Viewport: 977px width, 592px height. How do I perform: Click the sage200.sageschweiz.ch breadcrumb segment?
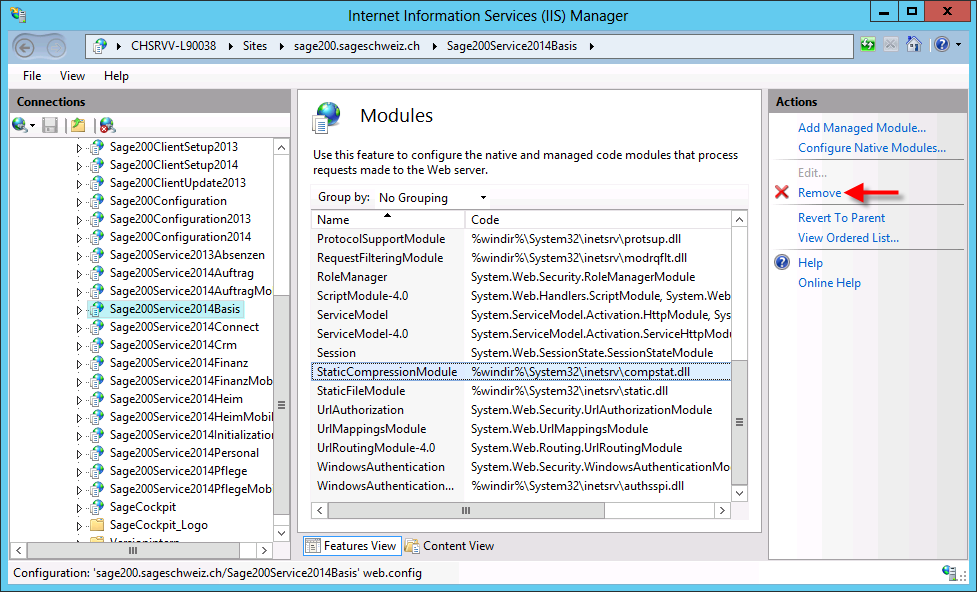coord(356,46)
